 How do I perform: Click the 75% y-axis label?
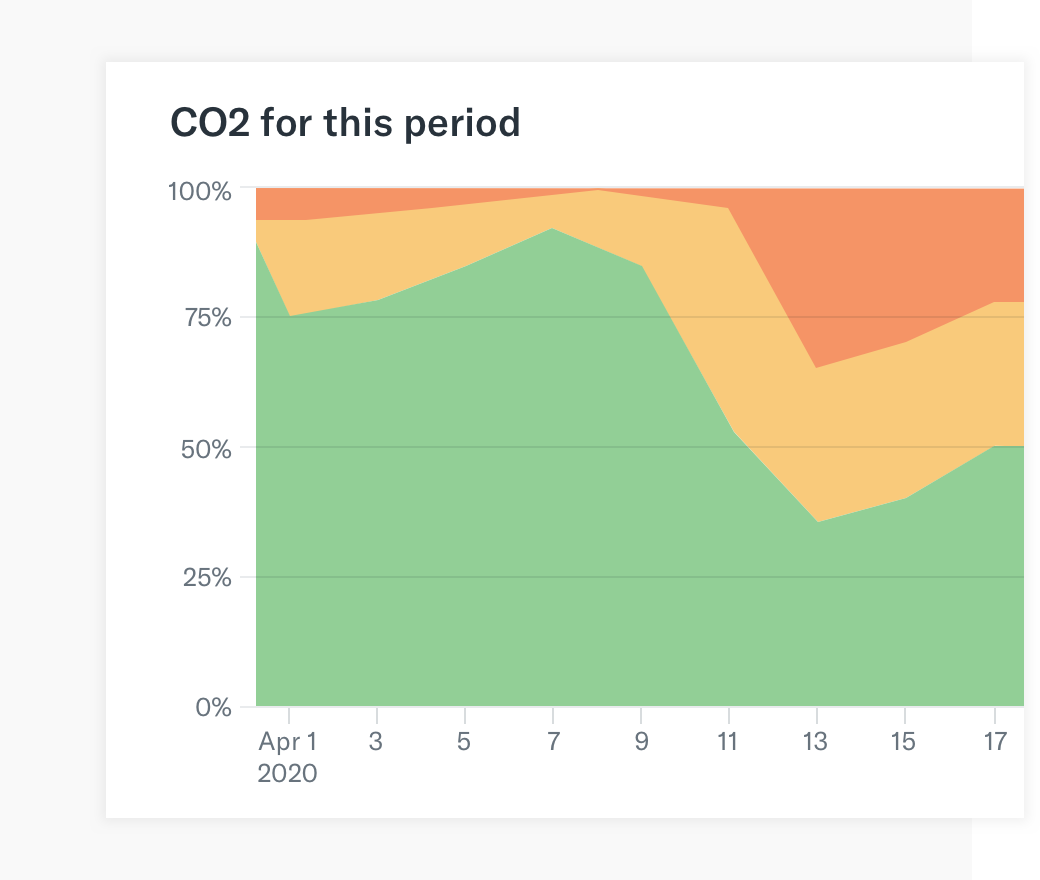(x=206, y=318)
